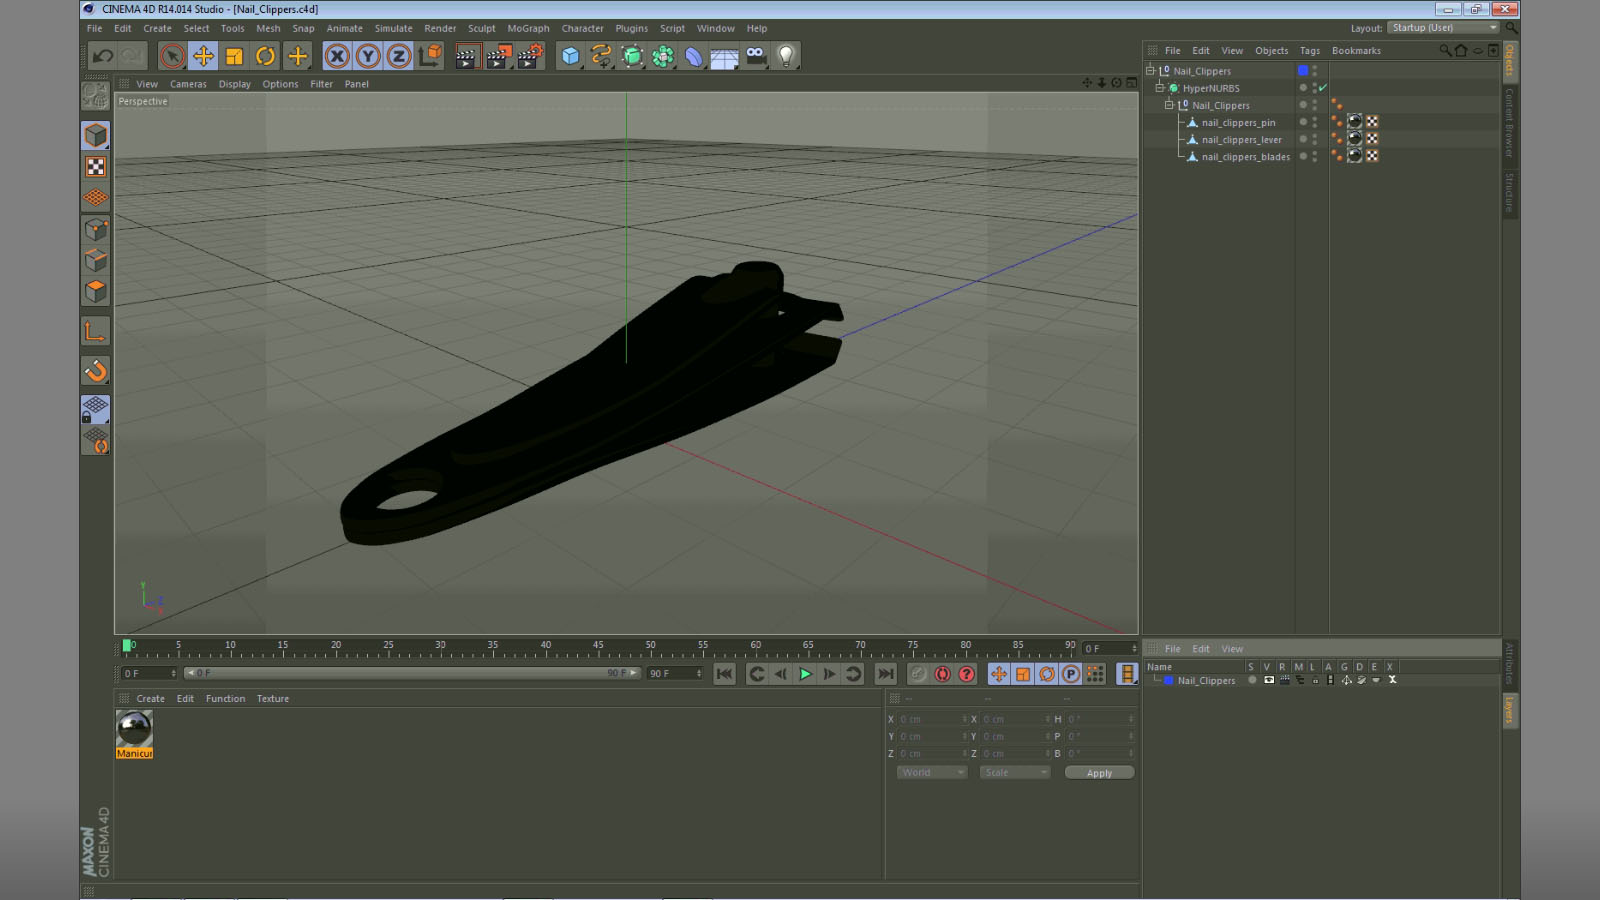
Task: Select nail_clippers_blades object
Action: (1246, 157)
